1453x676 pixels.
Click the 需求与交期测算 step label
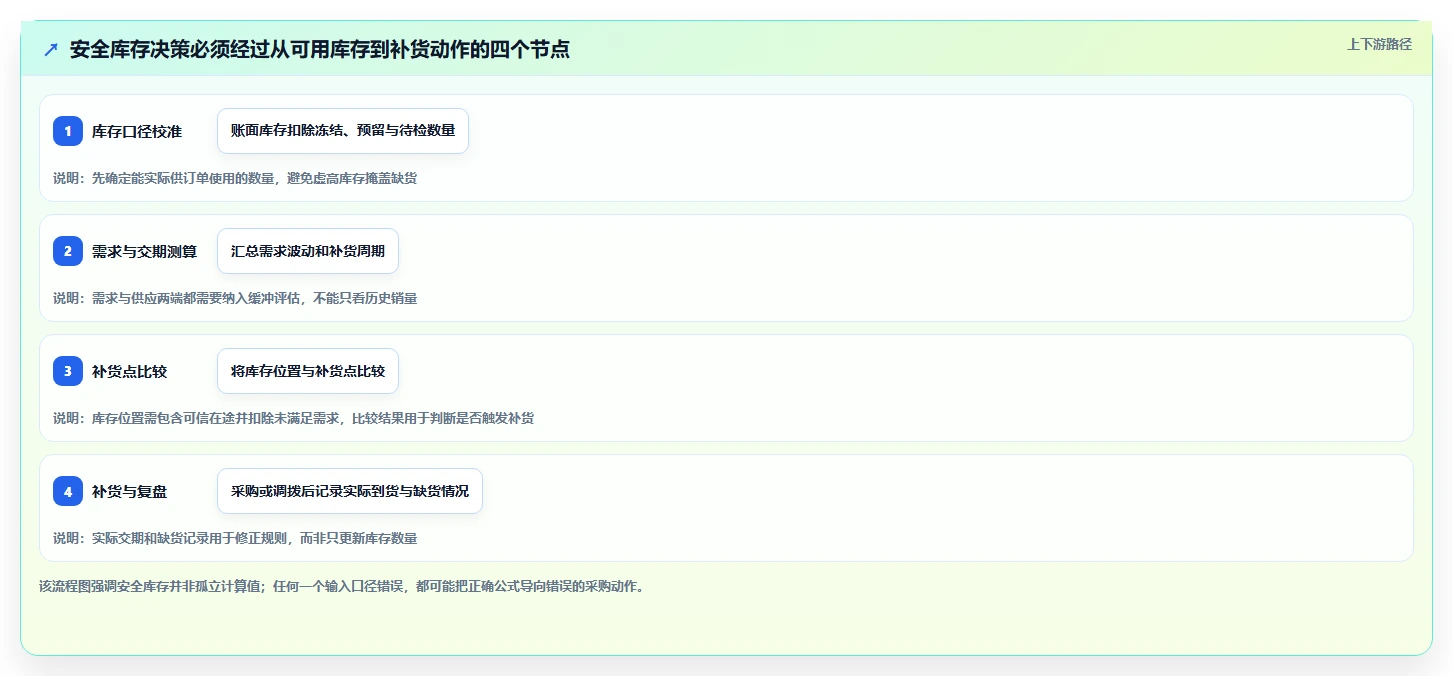[x=145, y=251]
